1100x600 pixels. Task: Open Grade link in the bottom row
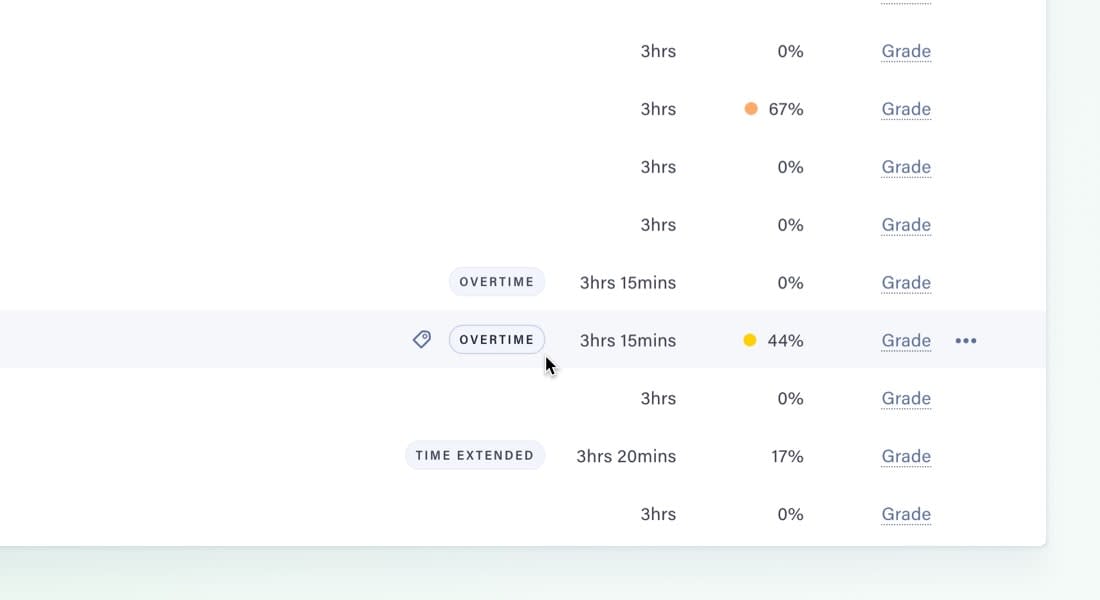pos(906,514)
